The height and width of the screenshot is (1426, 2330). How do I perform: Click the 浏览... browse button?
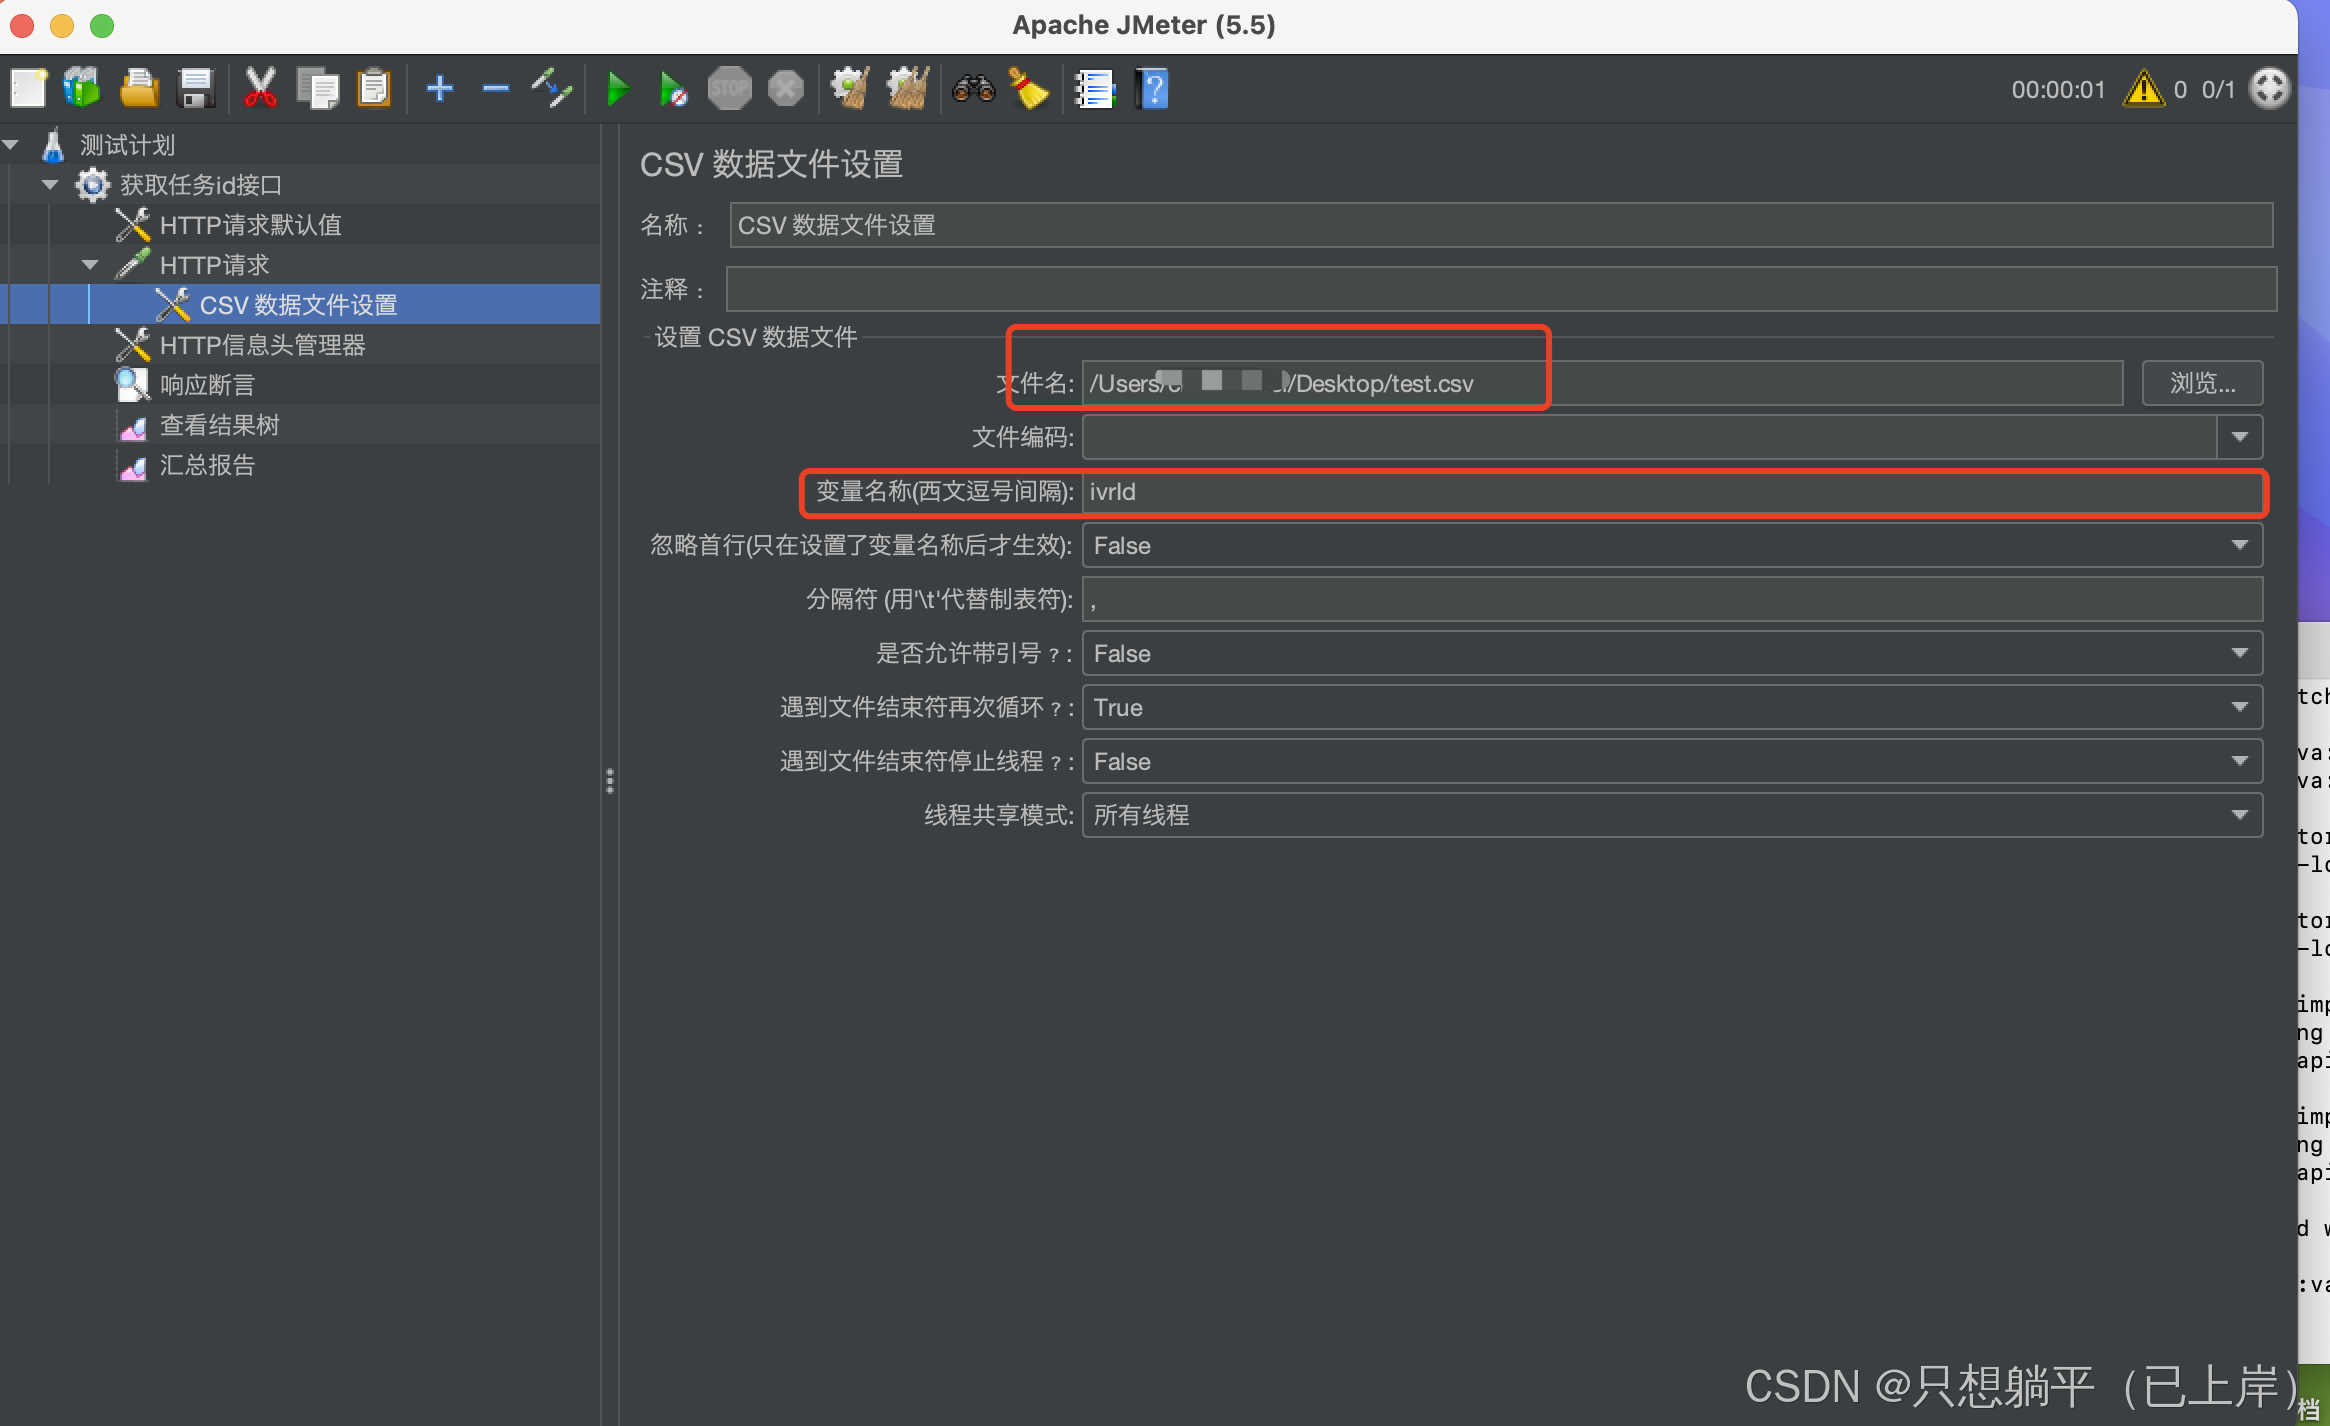(2201, 383)
